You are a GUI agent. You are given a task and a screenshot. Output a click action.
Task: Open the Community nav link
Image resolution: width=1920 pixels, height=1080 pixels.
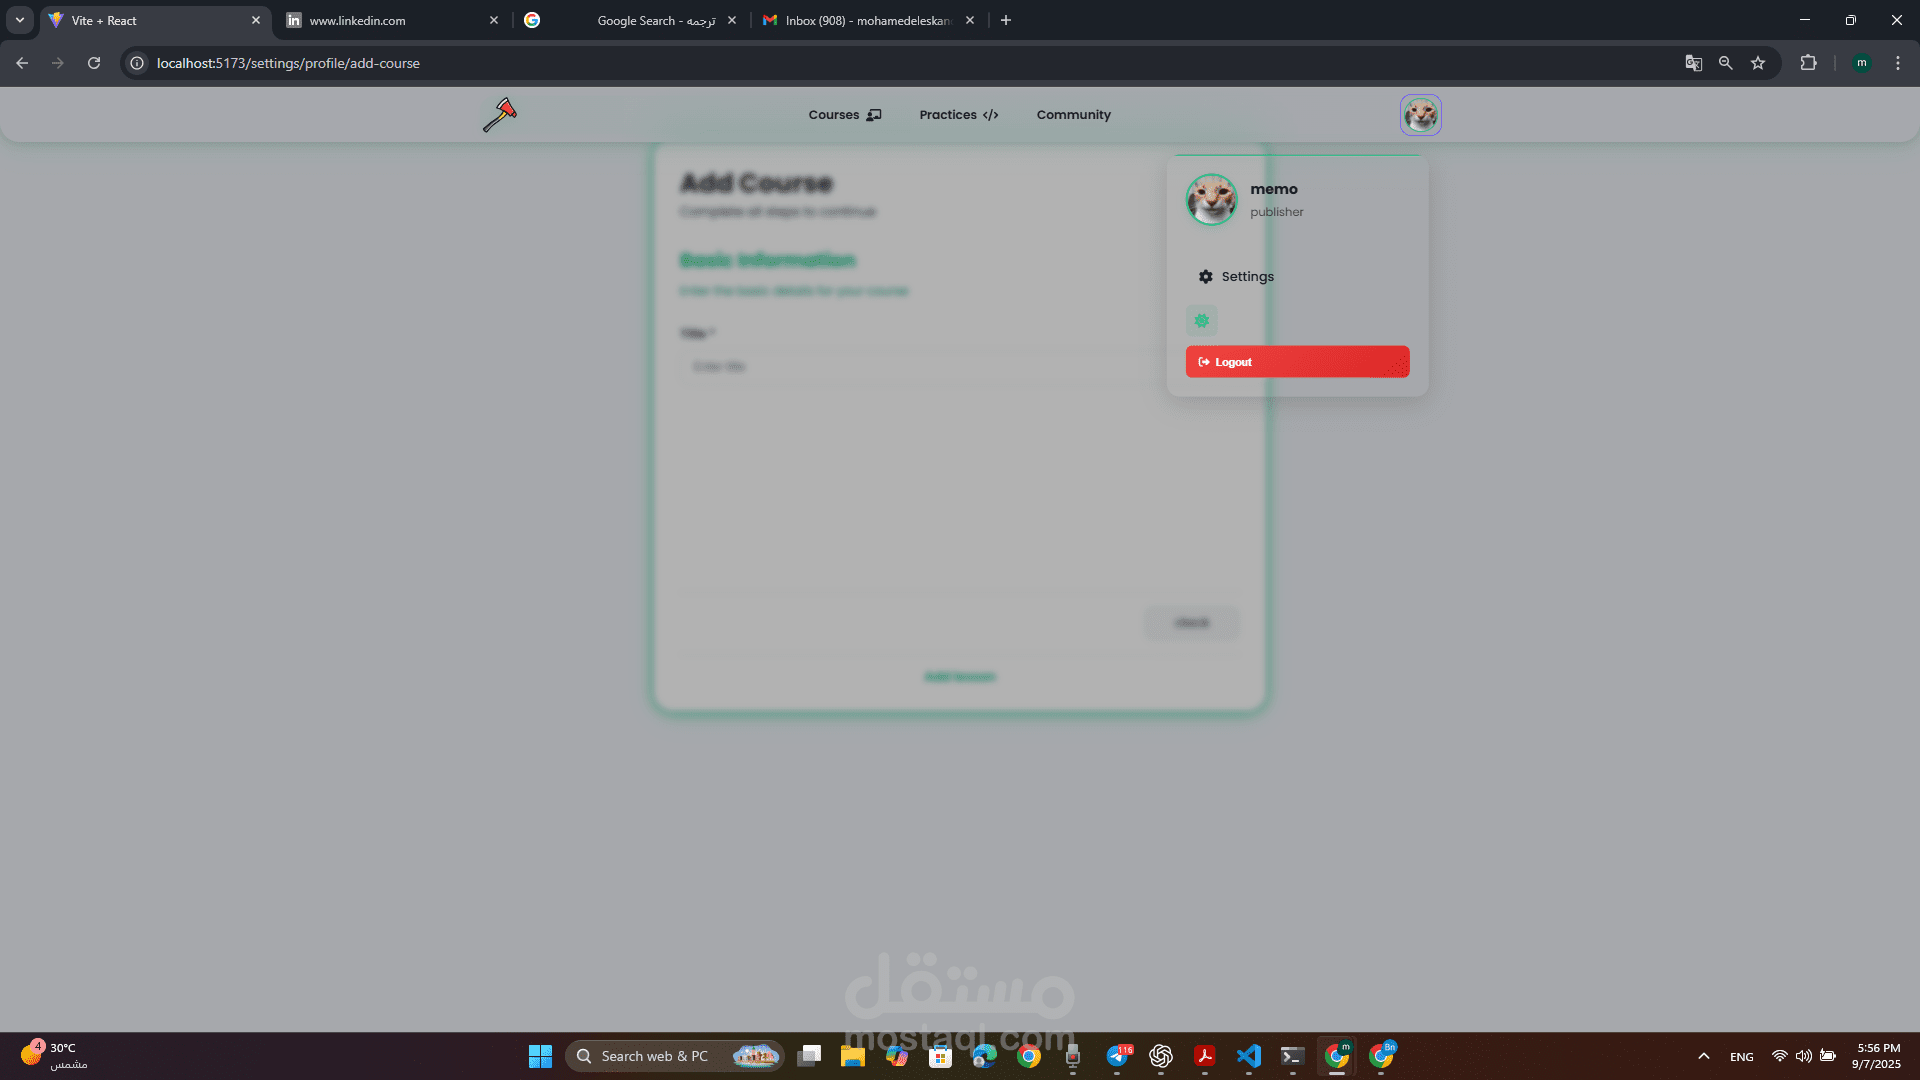(x=1073, y=115)
